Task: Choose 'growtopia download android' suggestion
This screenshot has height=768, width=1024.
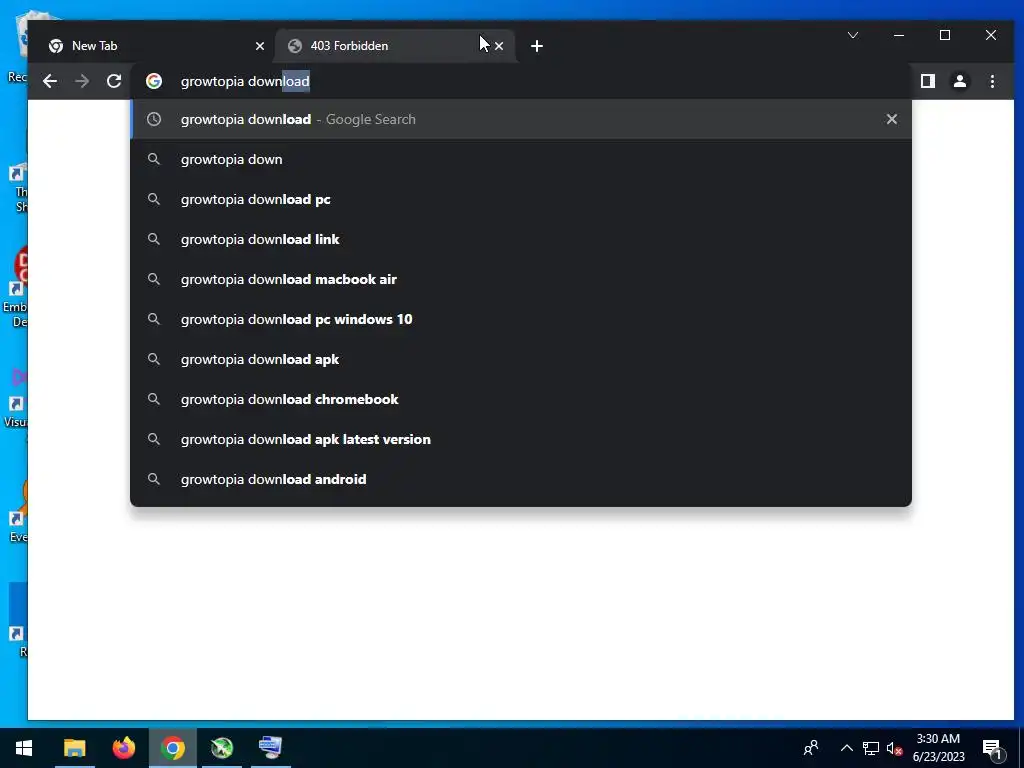Action: click(x=520, y=479)
